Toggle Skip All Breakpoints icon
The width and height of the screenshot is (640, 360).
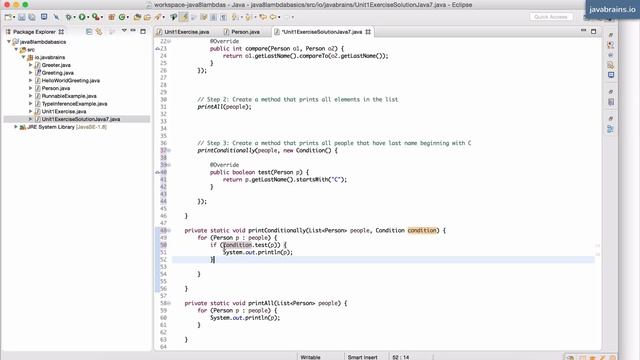[56, 17]
